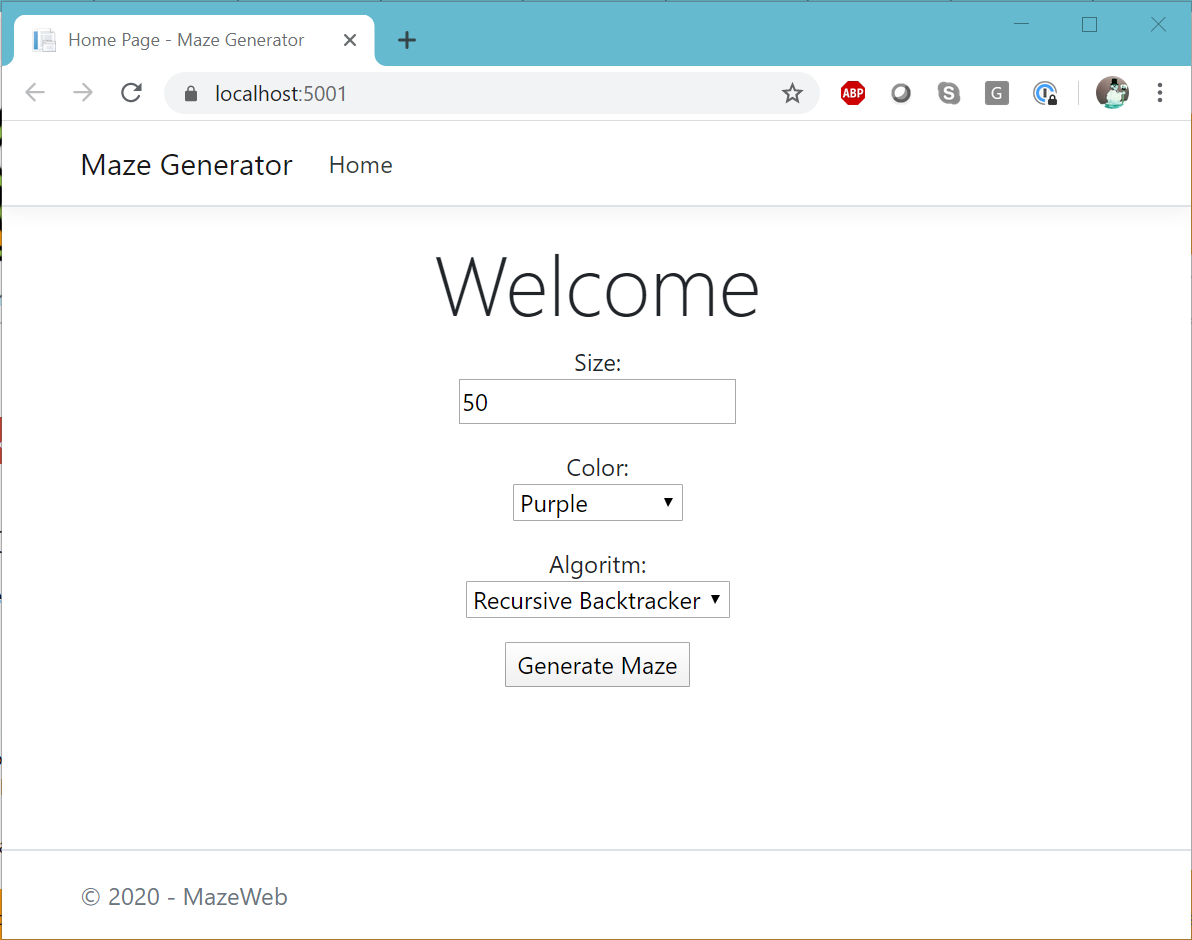Open the Skype browser extension
Viewport: 1192px width, 940px height.
coord(948,92)
